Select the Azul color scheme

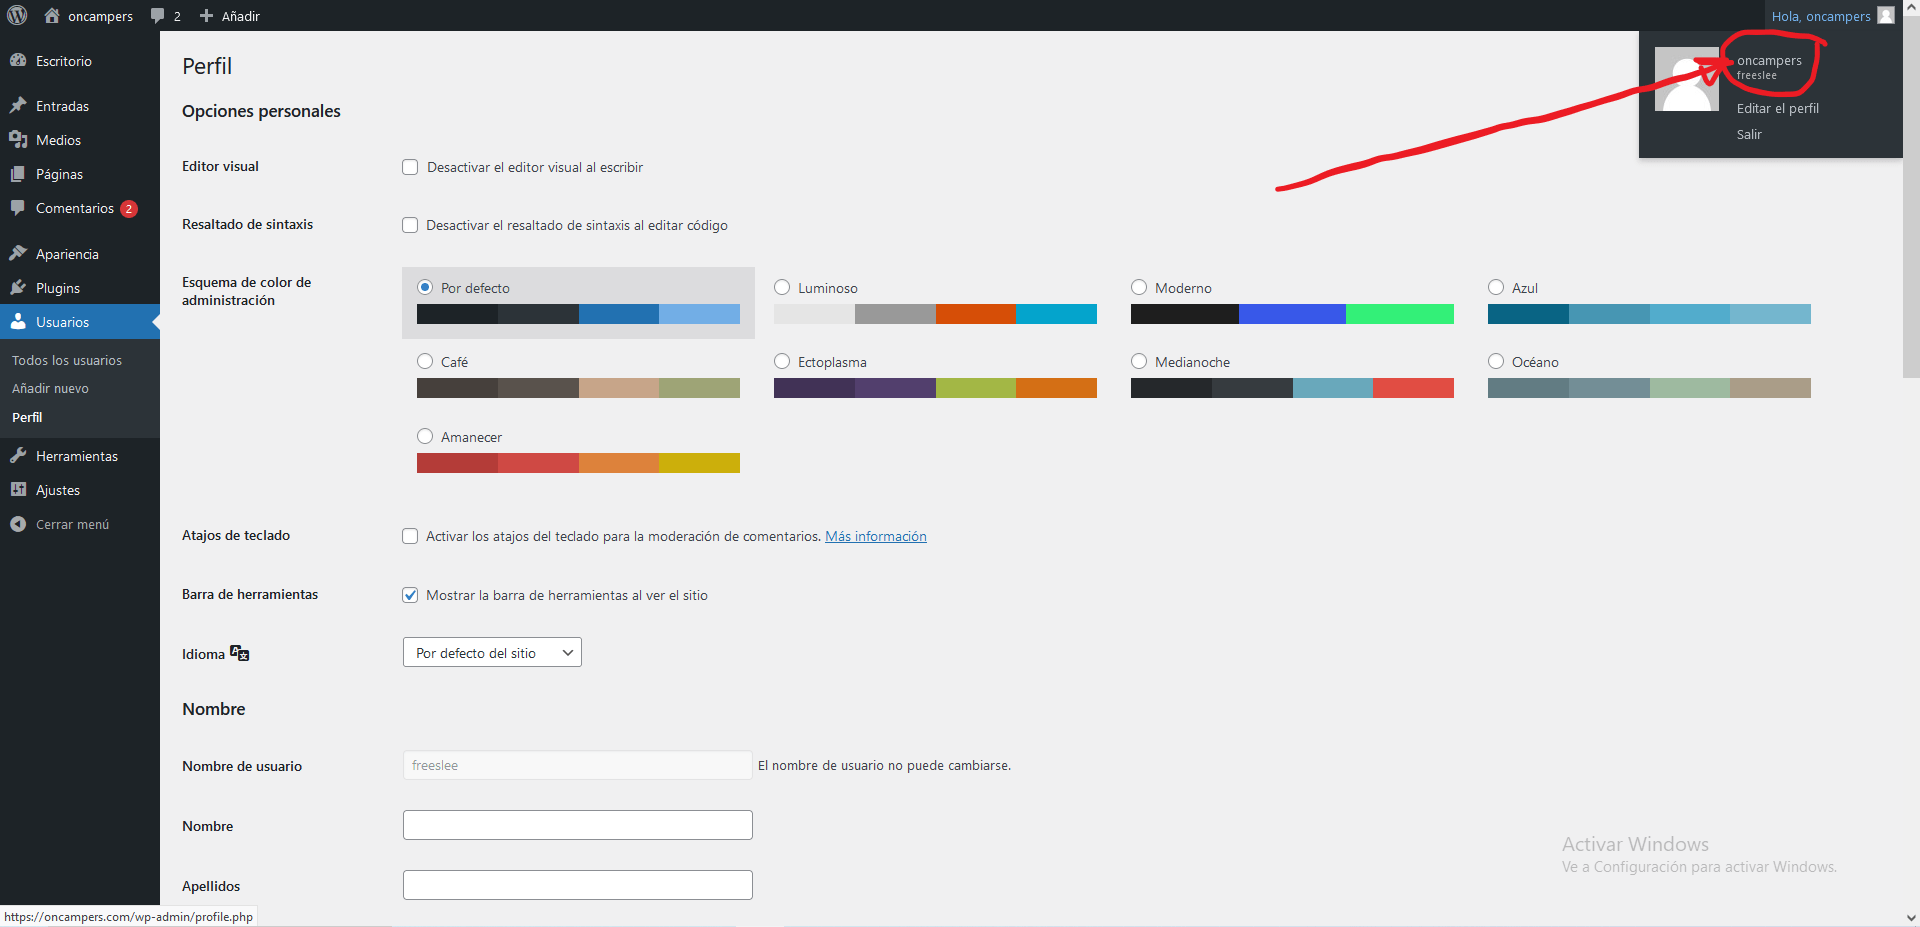tap(1496, 287)
